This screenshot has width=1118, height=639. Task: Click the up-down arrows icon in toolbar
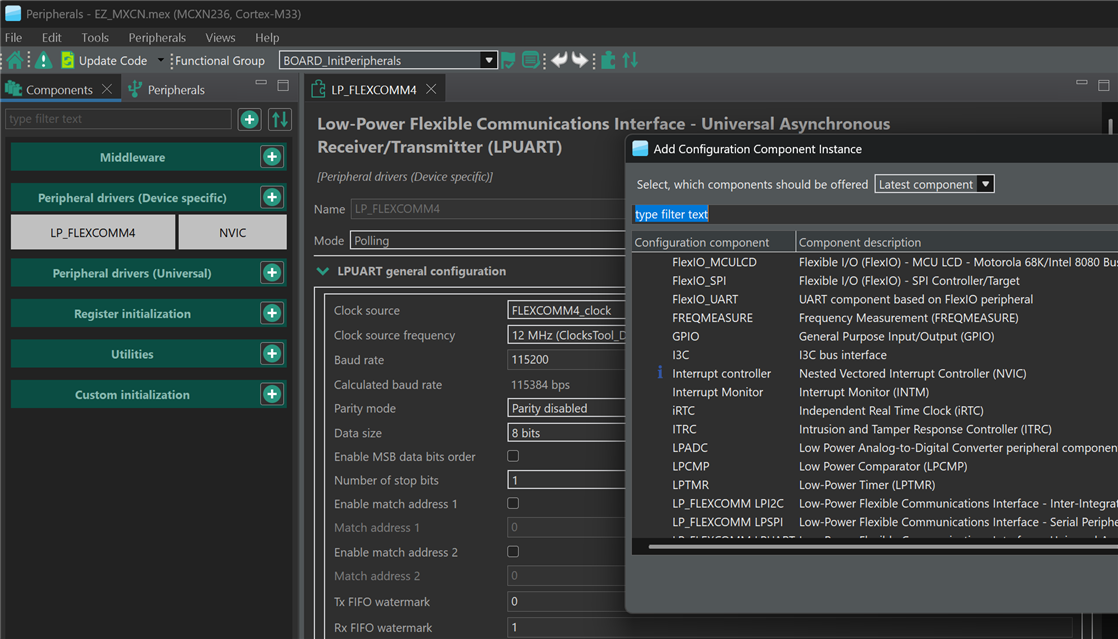[x=630, y=61]
